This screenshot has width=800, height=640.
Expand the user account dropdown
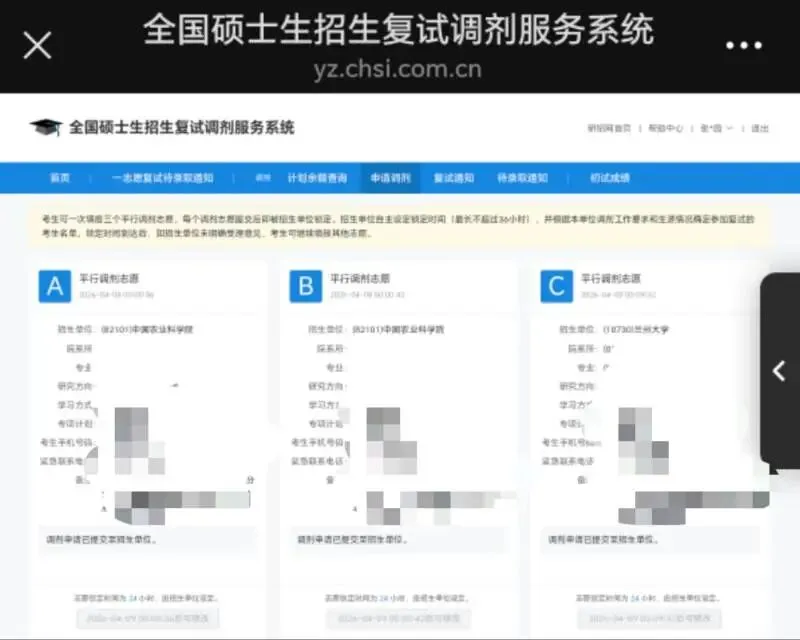coord(716,128)
